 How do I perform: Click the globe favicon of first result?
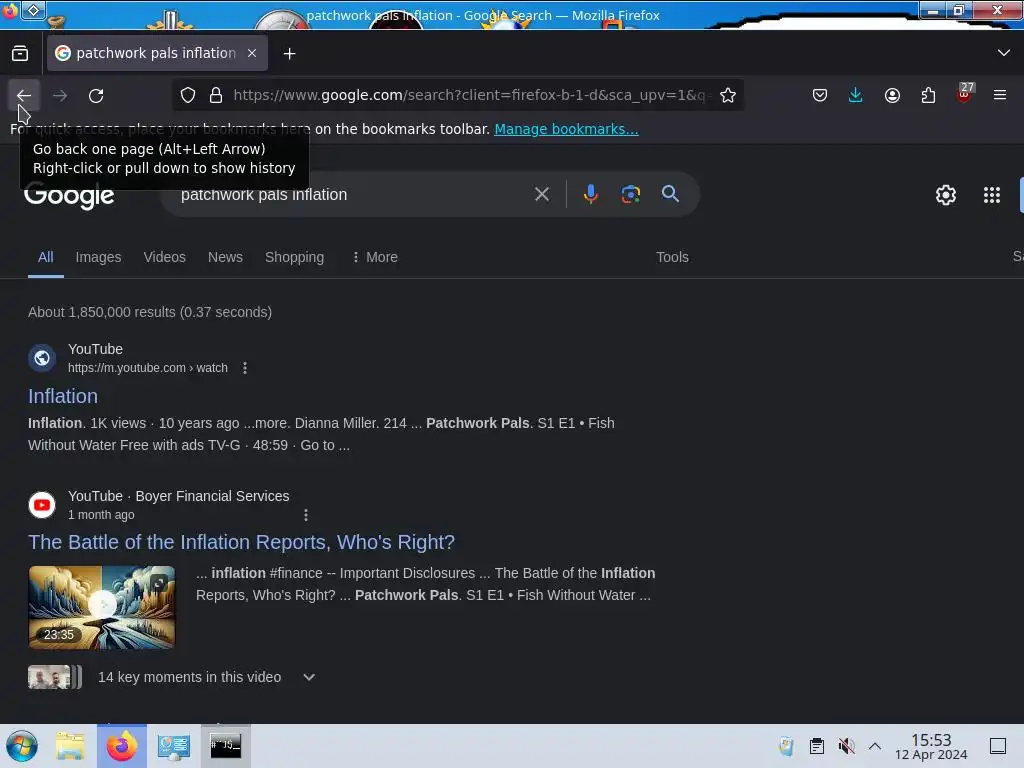(x=42, y=358)
